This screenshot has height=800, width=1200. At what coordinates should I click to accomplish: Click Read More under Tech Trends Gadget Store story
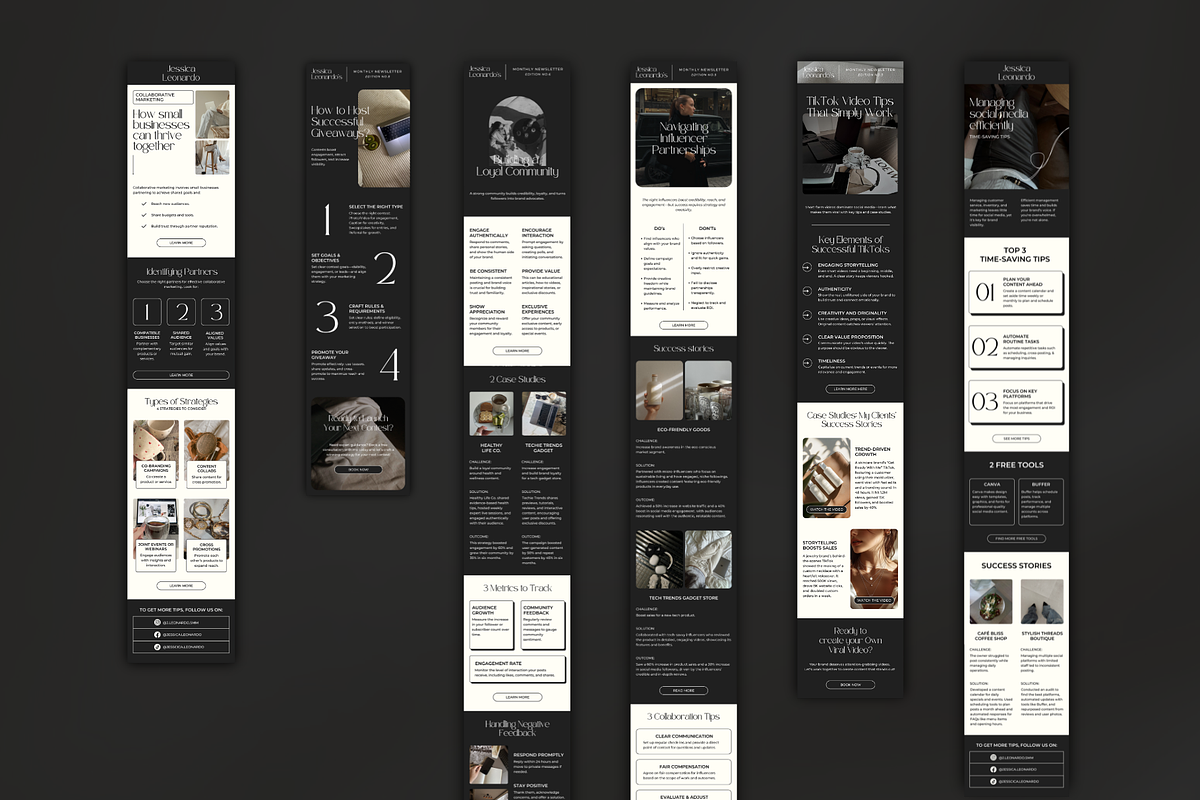click(684, 690)
